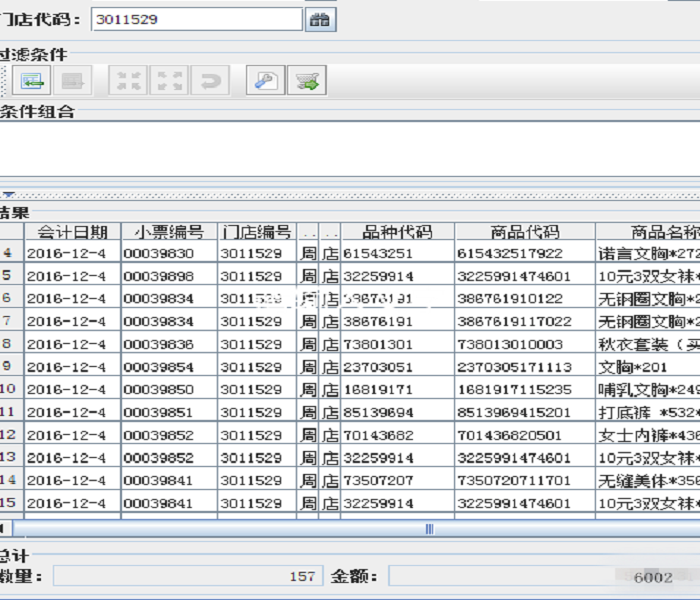
Task: Click into the 门店代码 input field
Action: (196, 19)
